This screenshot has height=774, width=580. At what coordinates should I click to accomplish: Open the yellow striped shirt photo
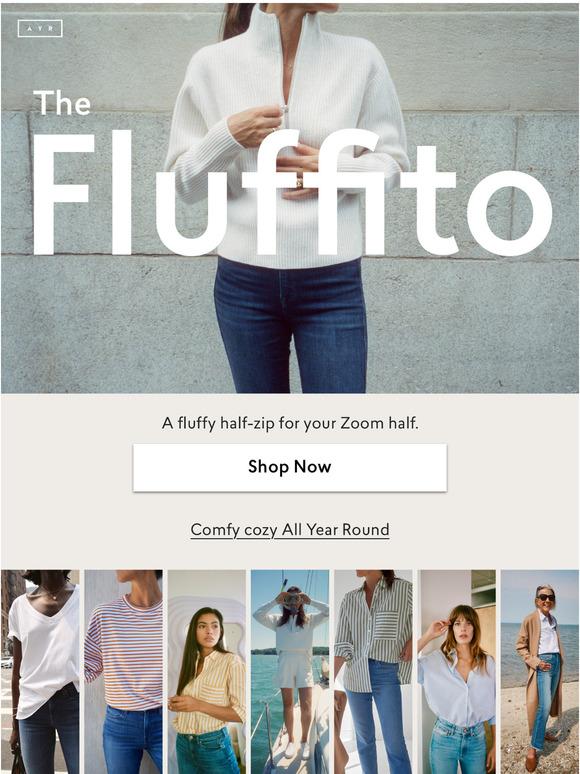tap(207, 672)
